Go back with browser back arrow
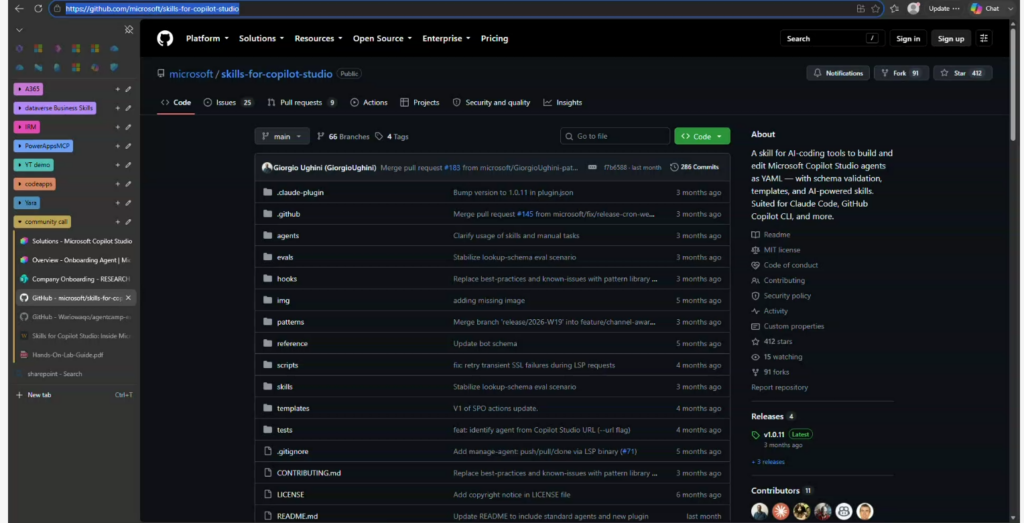Viewport: 1024px width, 523px height. pyautogui.click(x=19, y=8)
